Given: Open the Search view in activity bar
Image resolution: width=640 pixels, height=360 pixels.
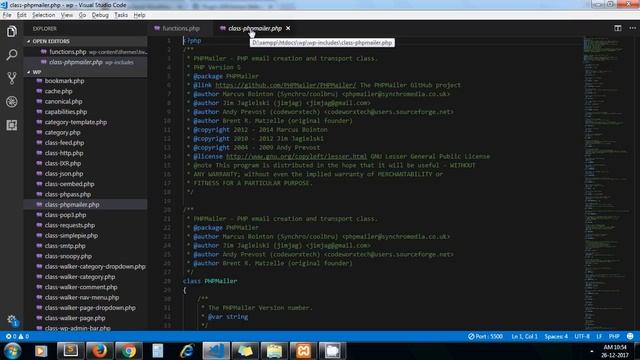Looking at the screenshot, I should click(11, 55).
